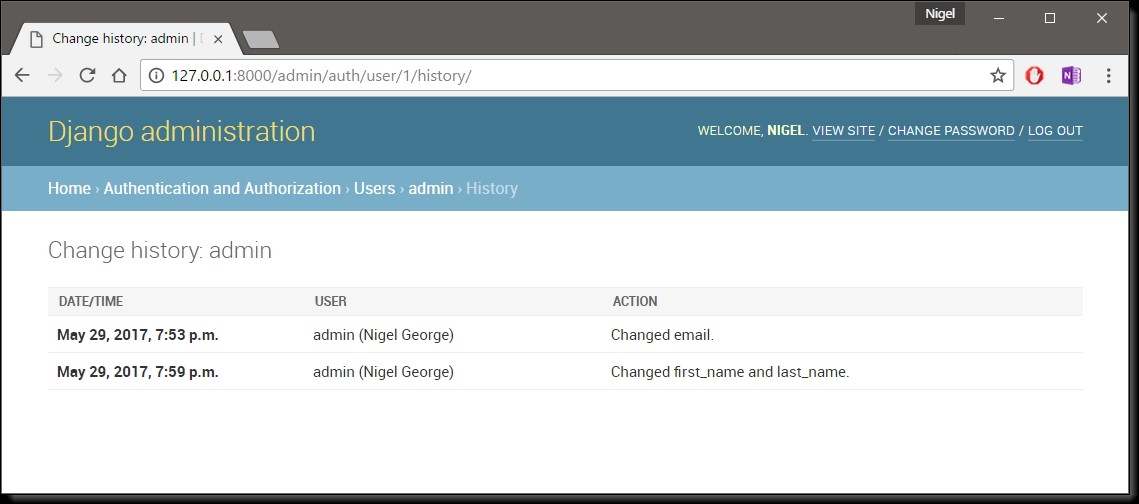1139x504 pixels.
Task: Open the browser home page icon
Action: coord(119,76)
